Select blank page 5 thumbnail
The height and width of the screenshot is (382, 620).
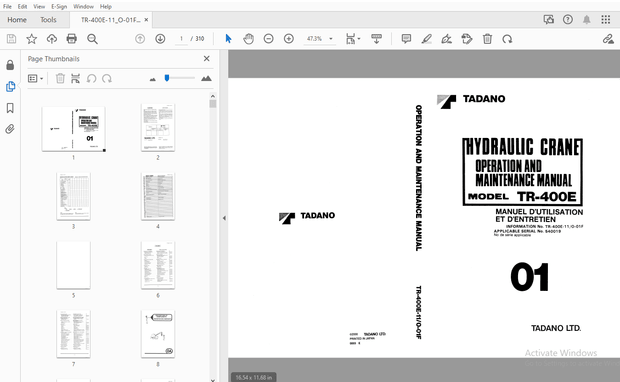(x=74, y=265)
